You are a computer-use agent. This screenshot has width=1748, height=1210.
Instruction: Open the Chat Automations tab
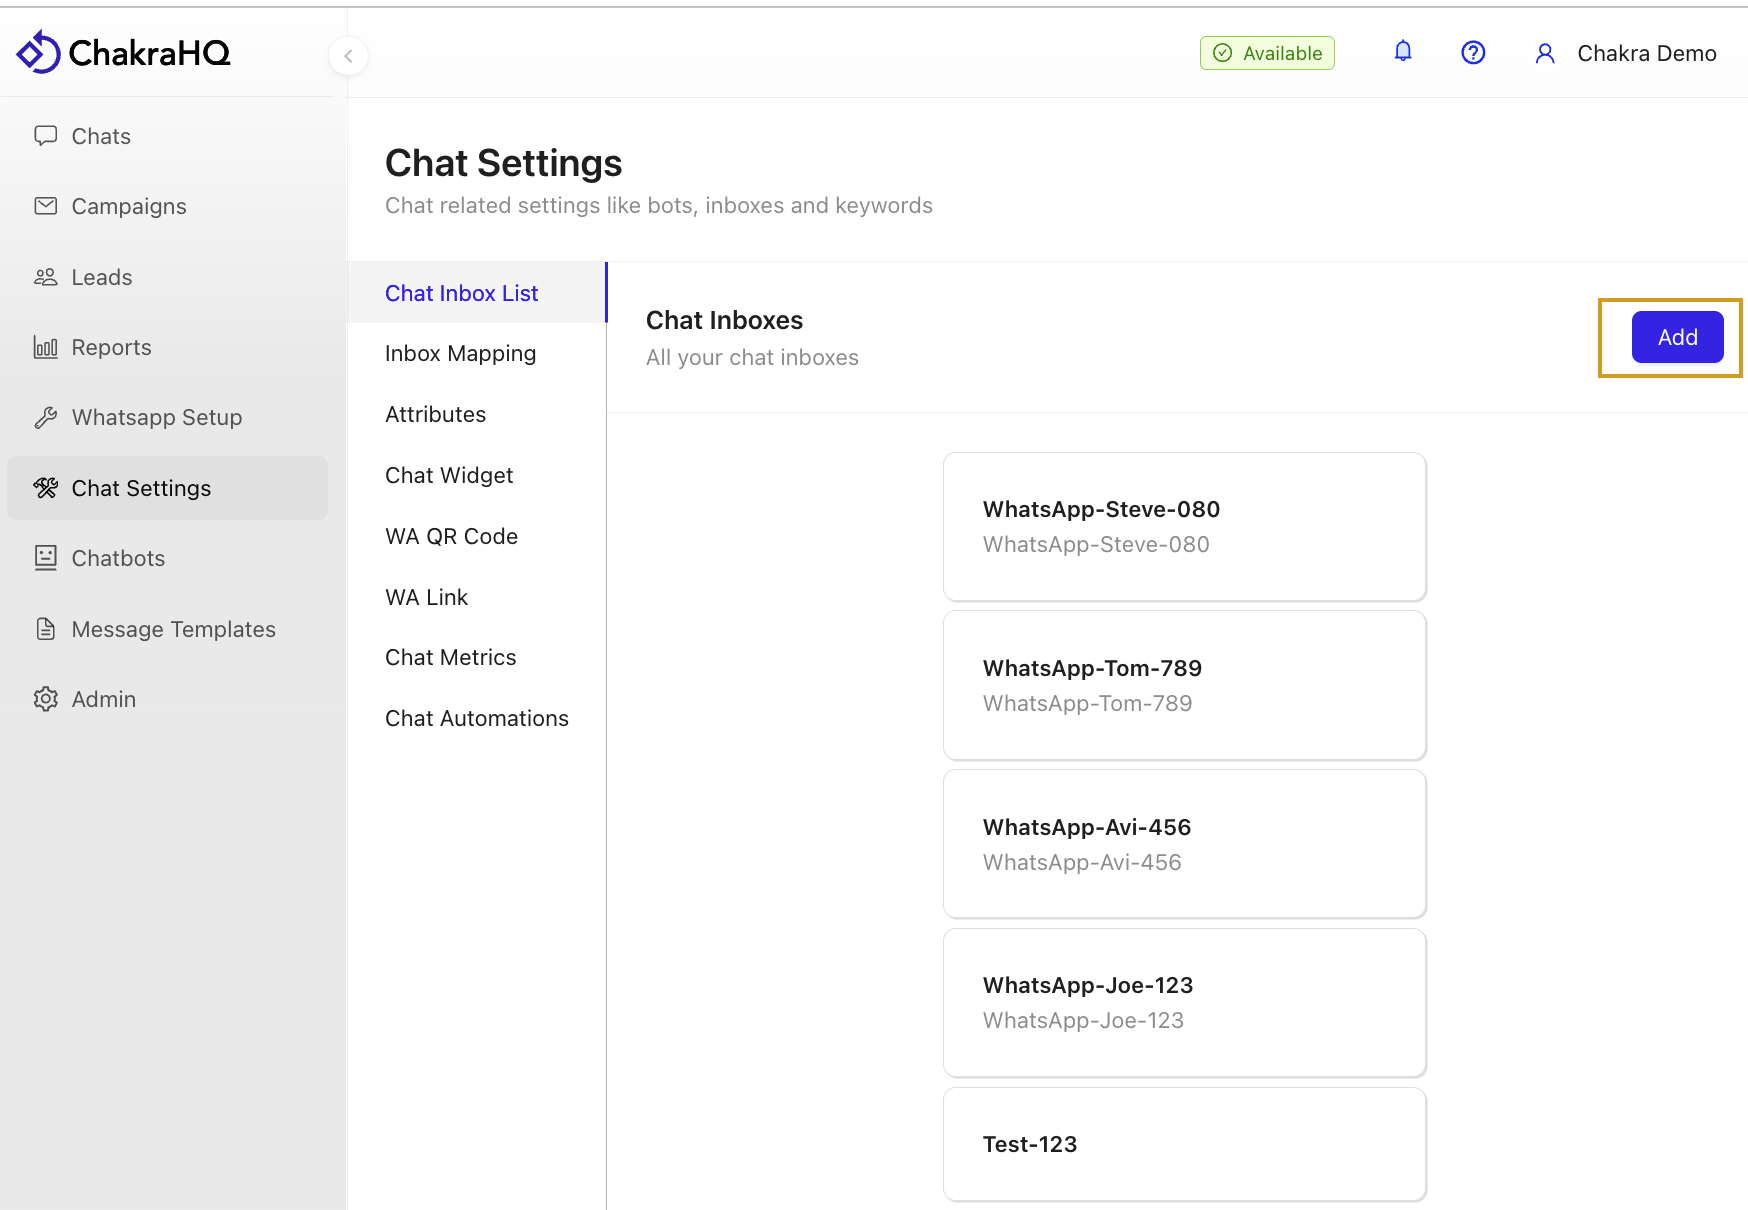pyautogui.click(x=476, y=719)
